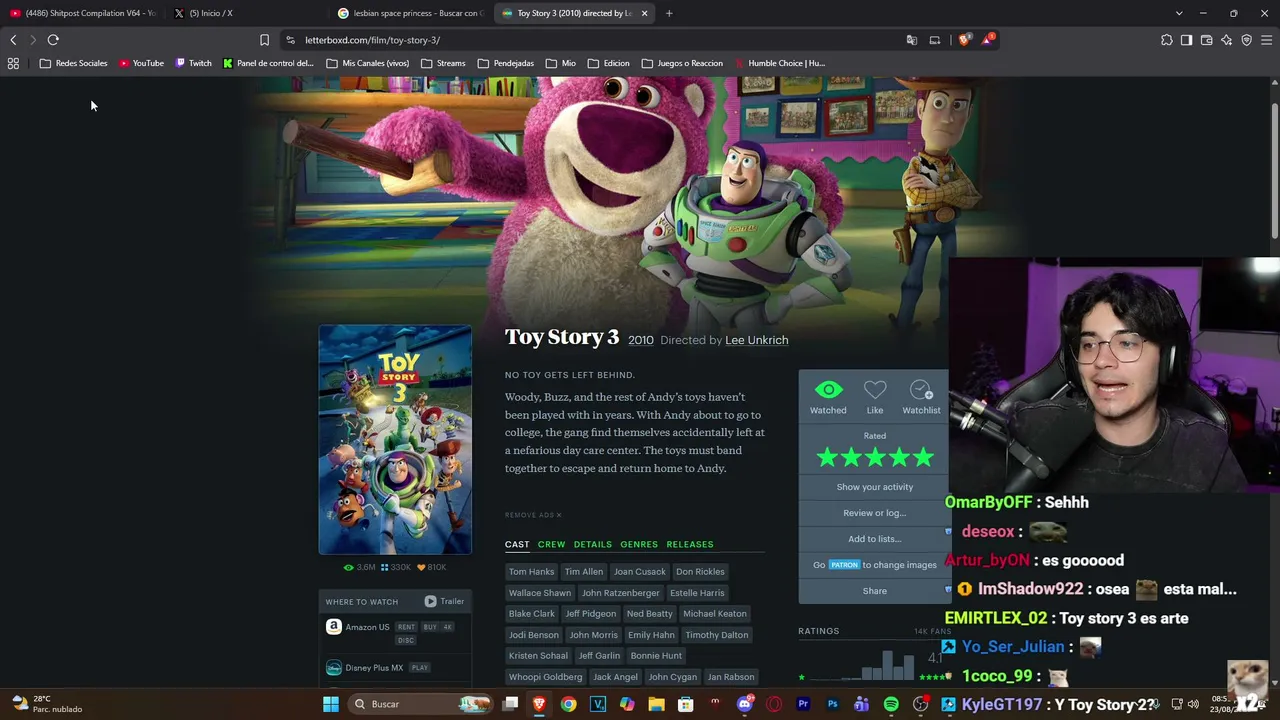Open the apps grid in bookmarks bar
The width and height of the screenshot is (1280, 720).
(x=13, y=63)
